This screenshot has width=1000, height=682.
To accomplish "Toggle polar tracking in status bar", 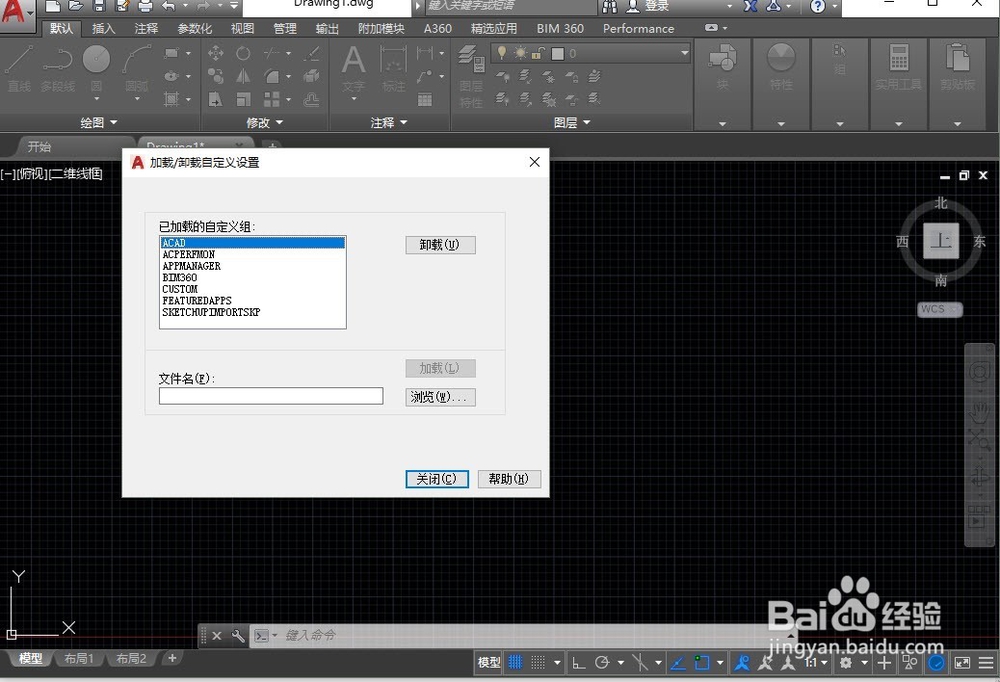I will click(601, 663).
